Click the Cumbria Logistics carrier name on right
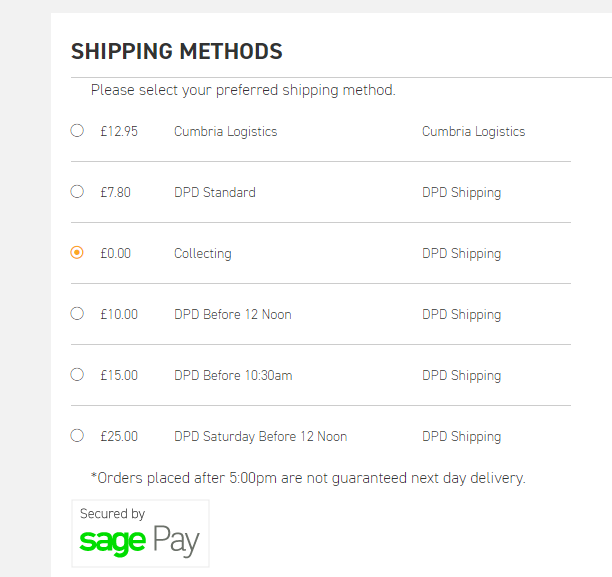Screen dimensions: 612x577 click(x=473, y=132)
